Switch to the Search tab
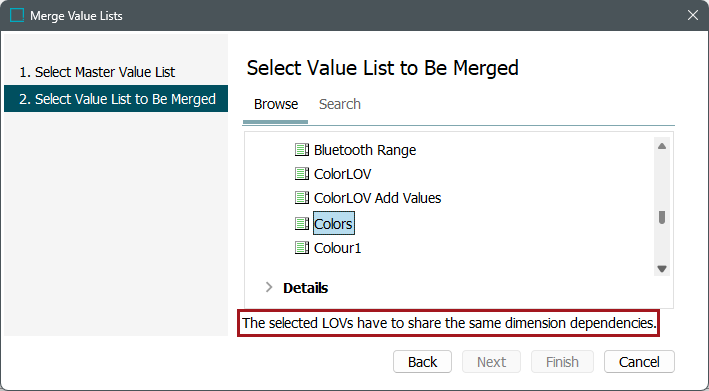Image resolution: width=709 pixels, height=391 pixels. 340,104
